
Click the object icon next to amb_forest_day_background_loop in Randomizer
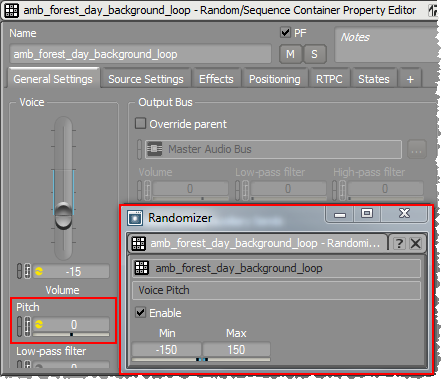pyautogui.click(x=141, y=268)
